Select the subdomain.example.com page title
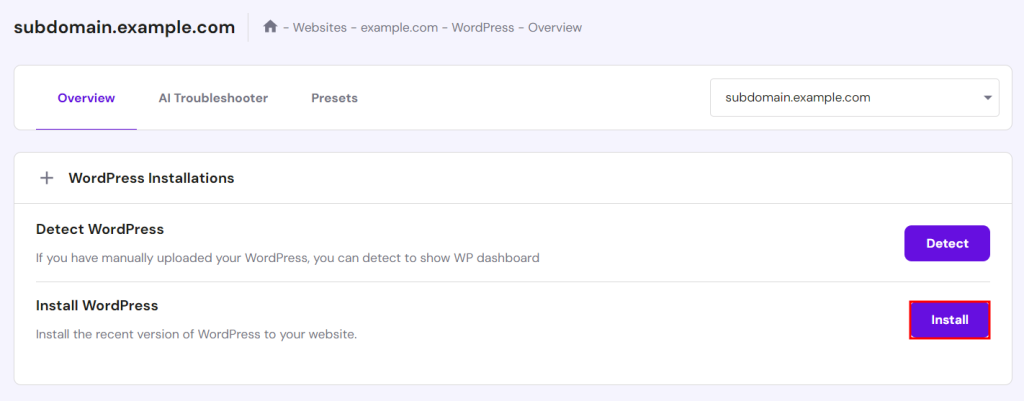This screenshot has width=1024, height=401. tap(124, 27)
